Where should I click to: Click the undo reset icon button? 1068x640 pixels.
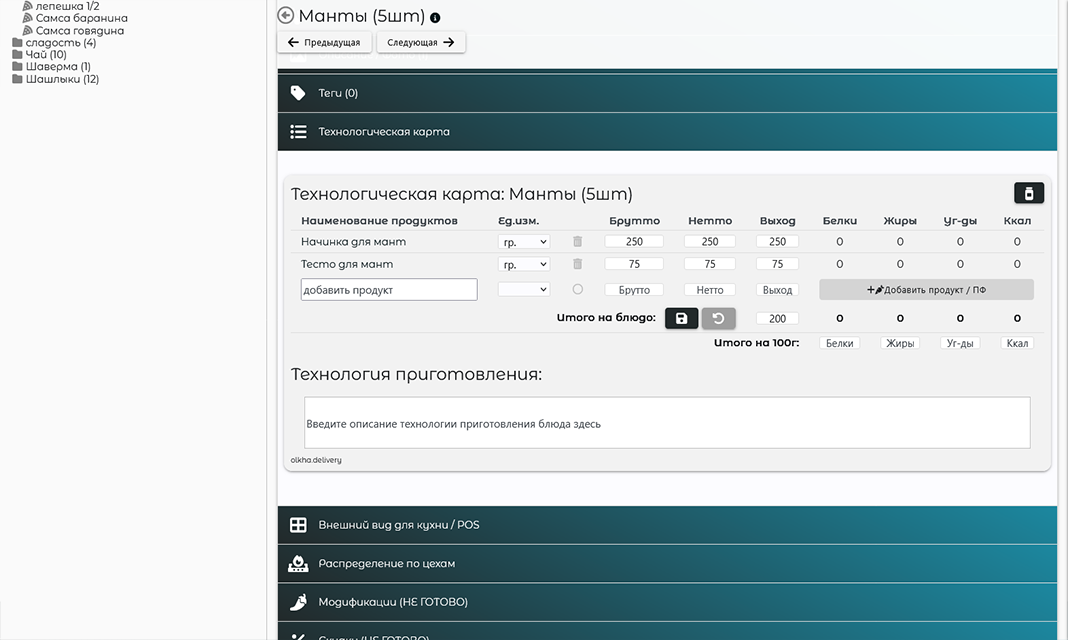719,318
